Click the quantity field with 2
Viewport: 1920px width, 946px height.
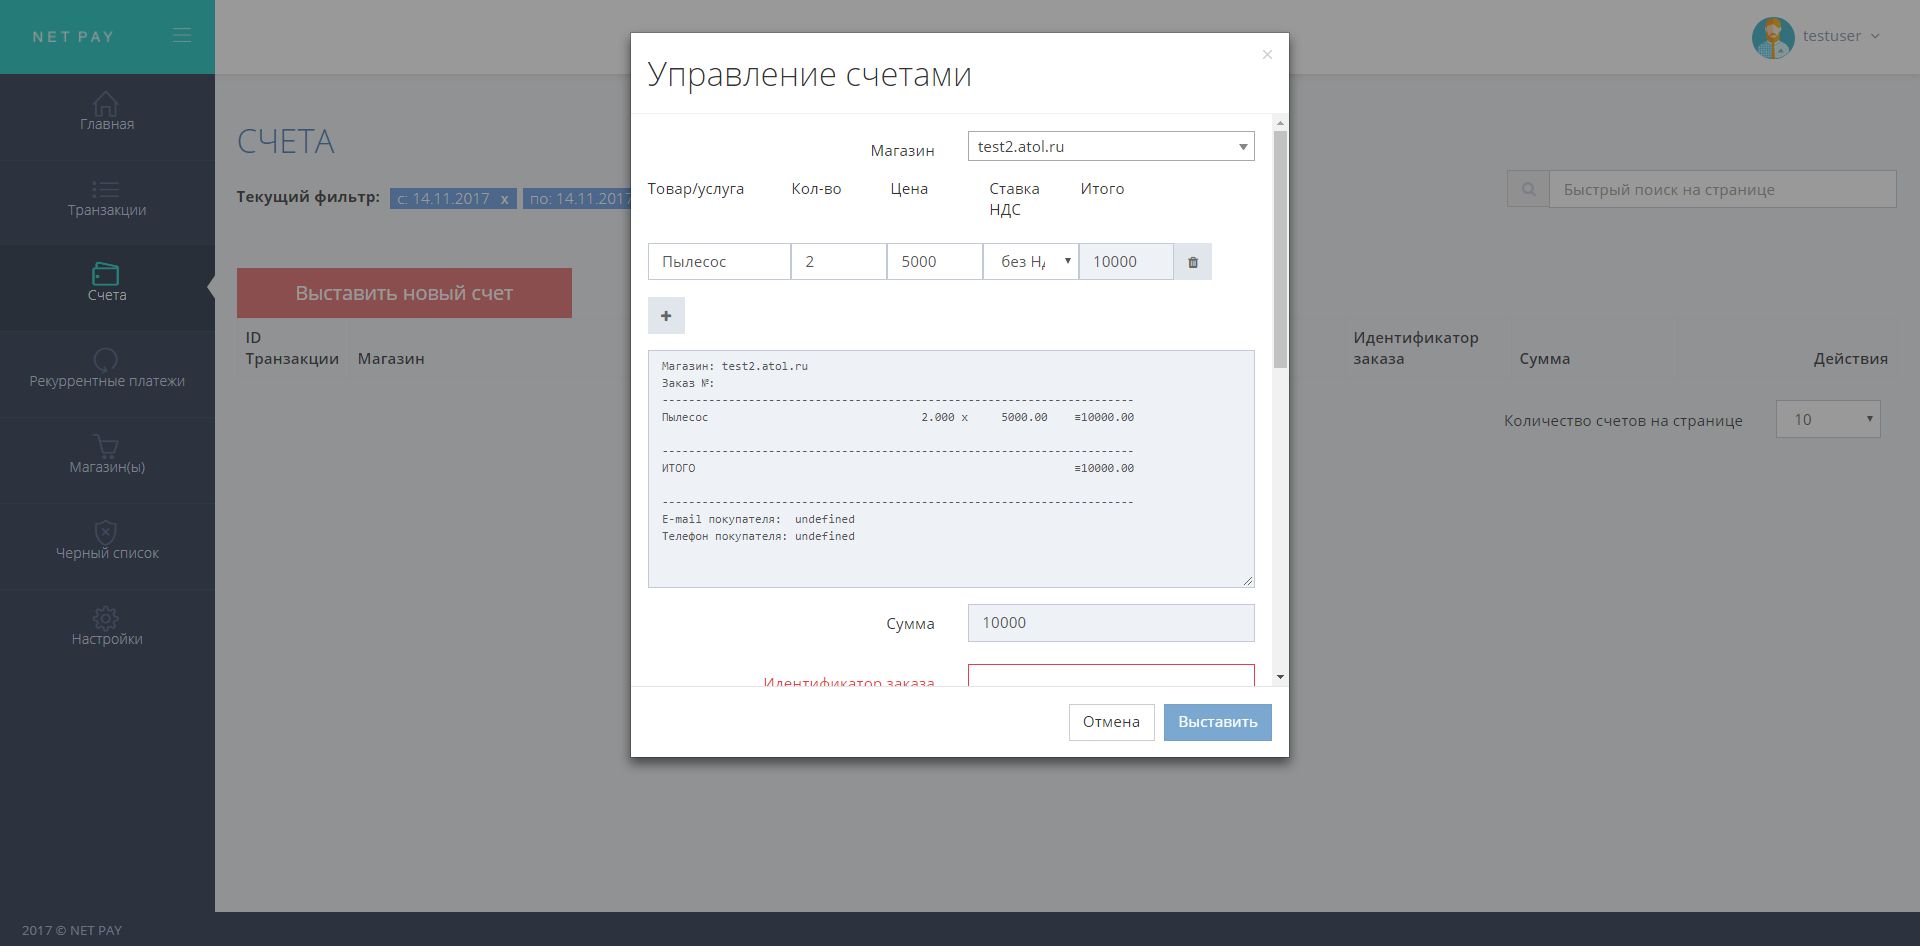tap(838, 262)
